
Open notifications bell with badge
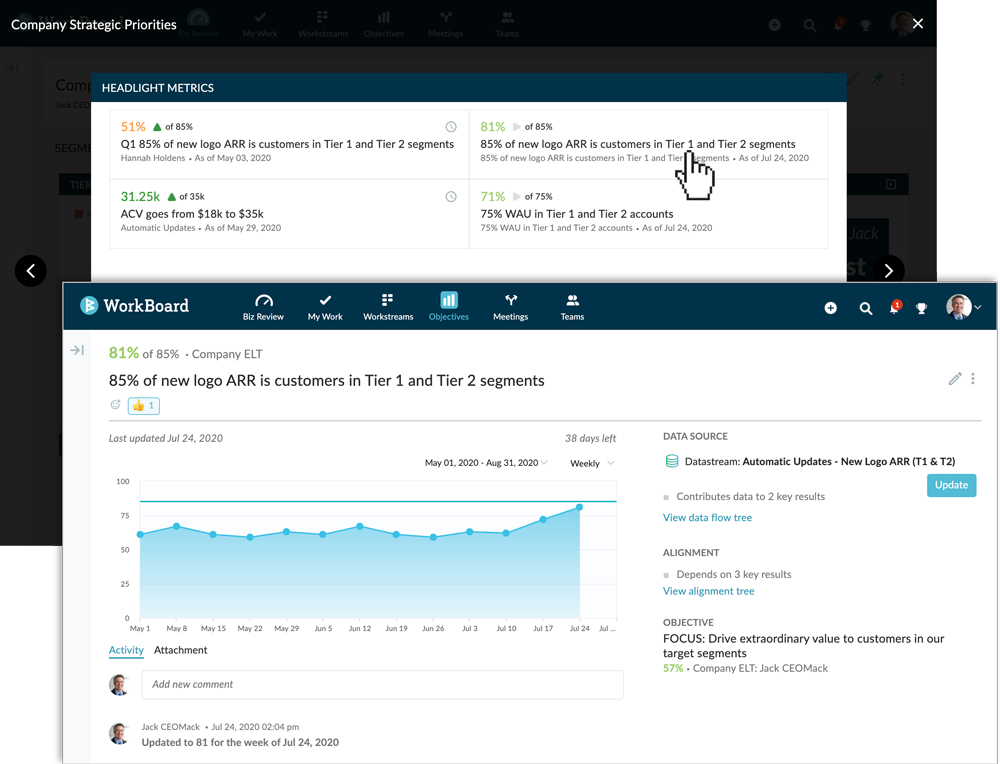coord(894,308)
